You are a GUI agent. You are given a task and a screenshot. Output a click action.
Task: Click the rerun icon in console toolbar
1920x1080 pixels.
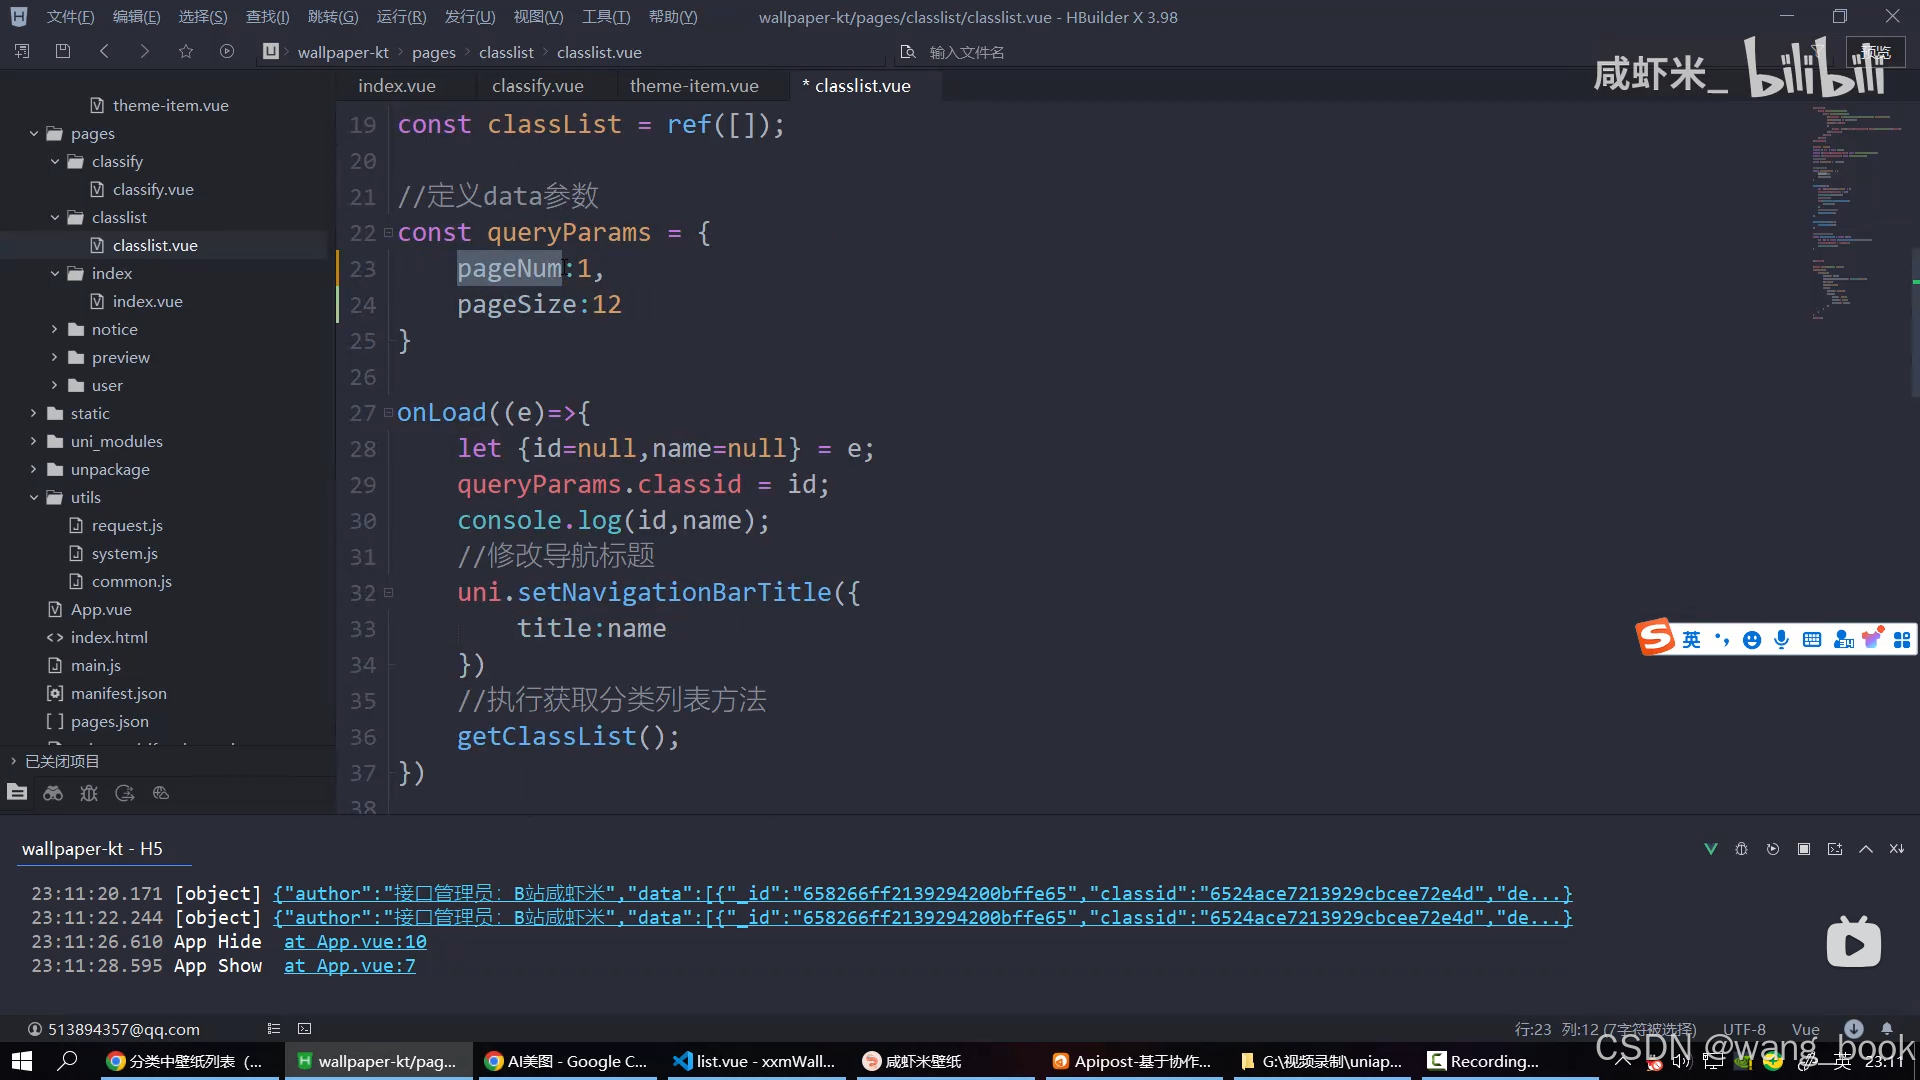tap(1773, 849)
